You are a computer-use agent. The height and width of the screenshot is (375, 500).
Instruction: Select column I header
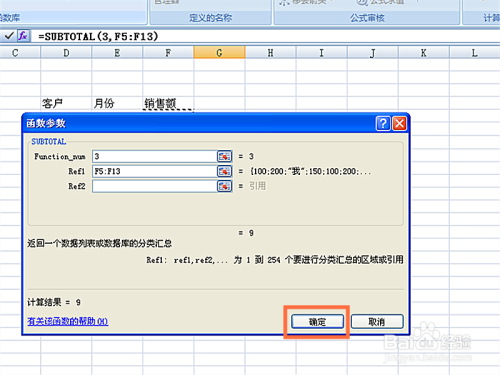tap(321, 53)
